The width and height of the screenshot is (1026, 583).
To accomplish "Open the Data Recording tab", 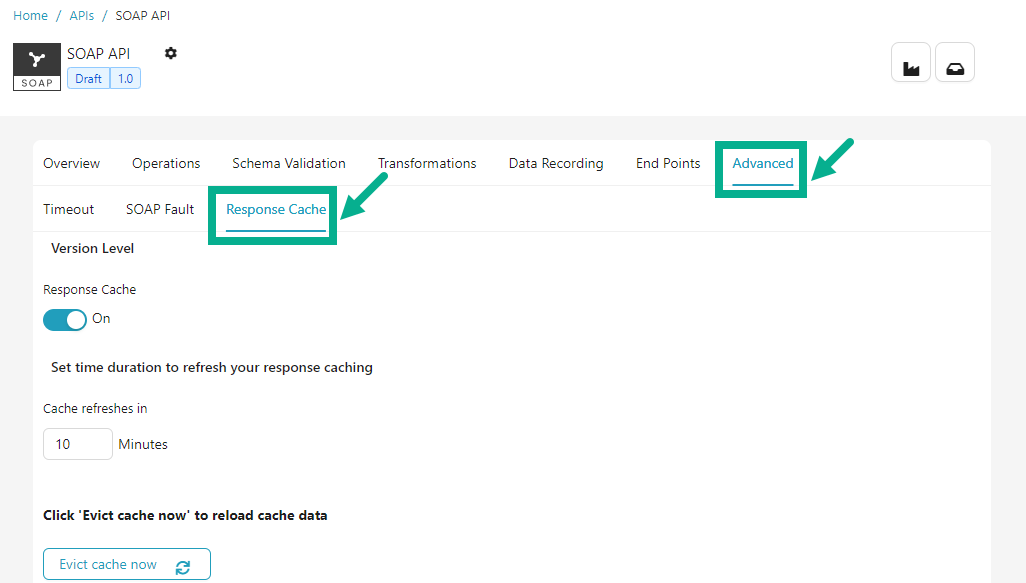I will (556, 163).
